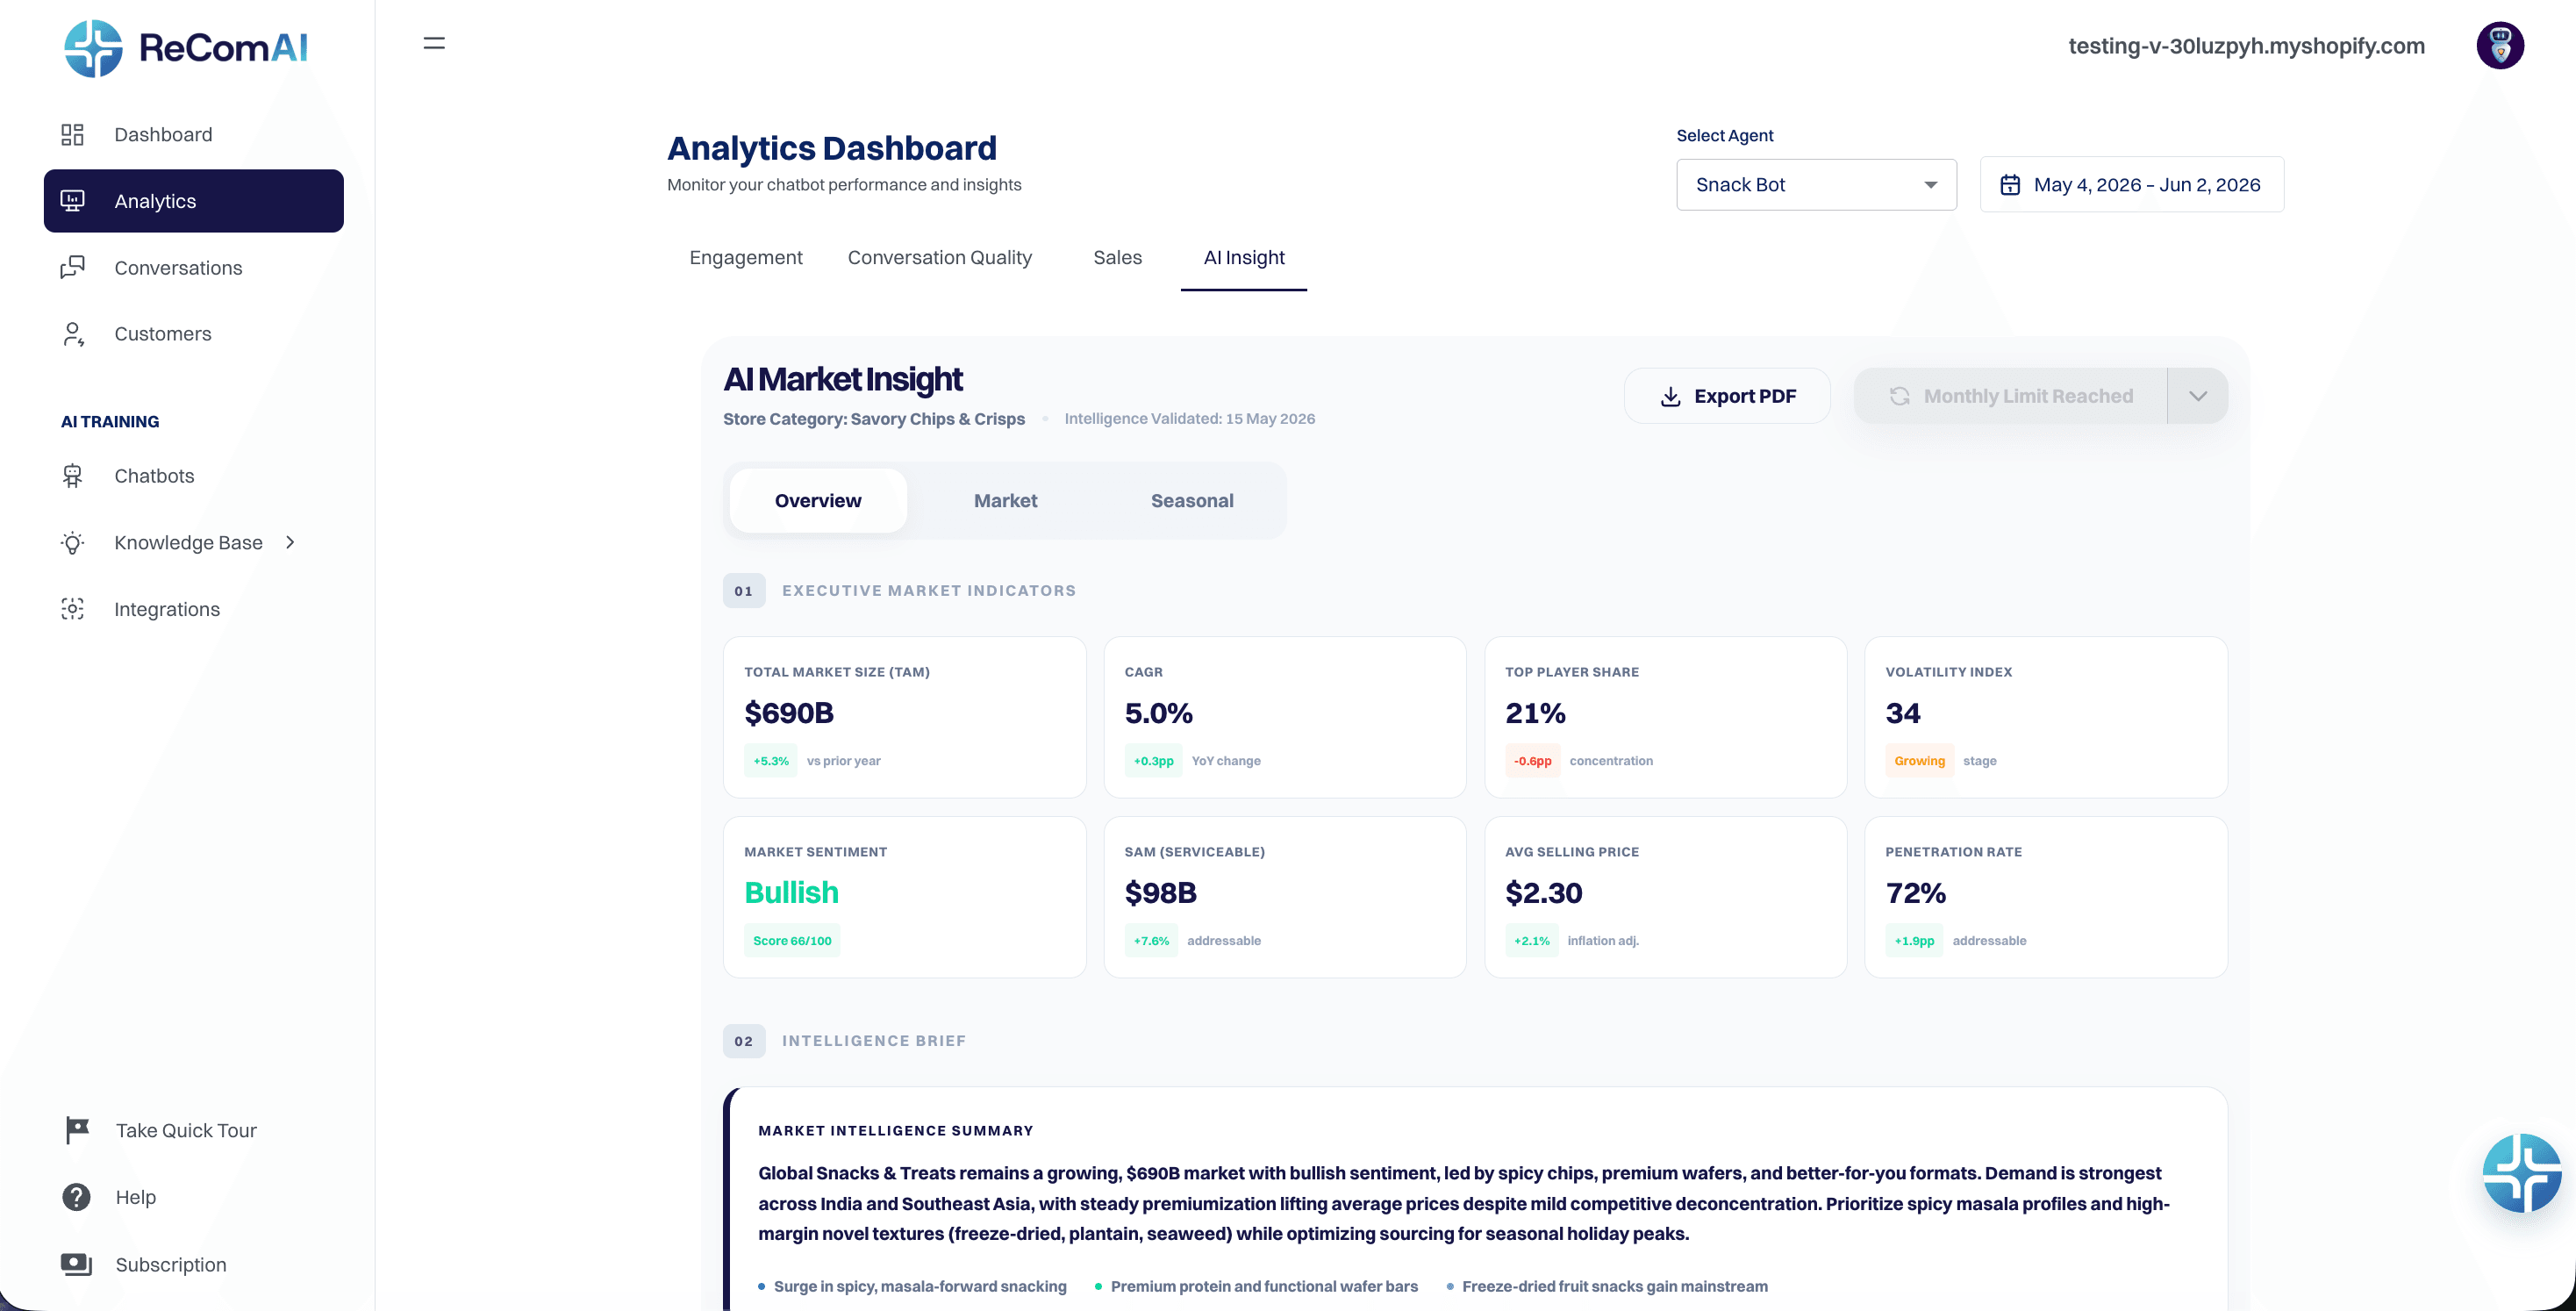Click the +7.6% addressable badge
This screenshot has height=1311, width=2576.
coord(1151,941)
